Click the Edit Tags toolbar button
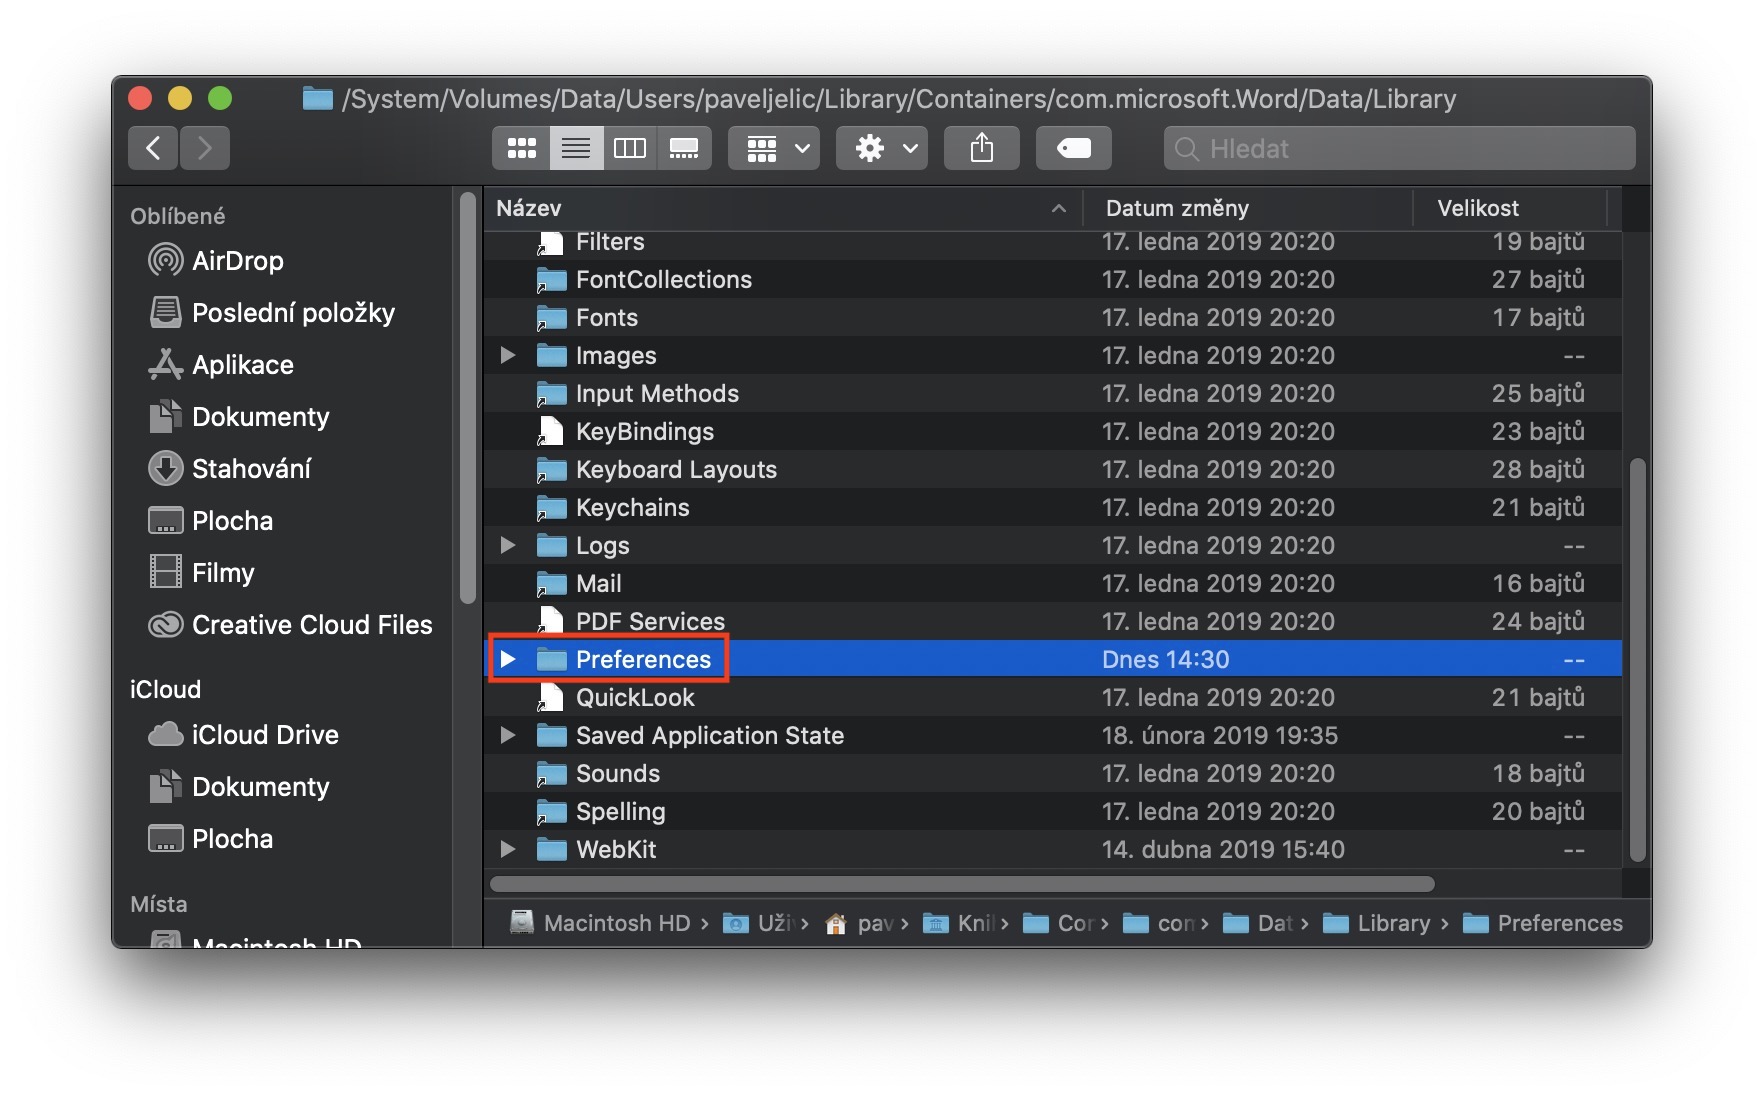The height and width of the screenshot is (1096, 1764). pos(1074,148)
